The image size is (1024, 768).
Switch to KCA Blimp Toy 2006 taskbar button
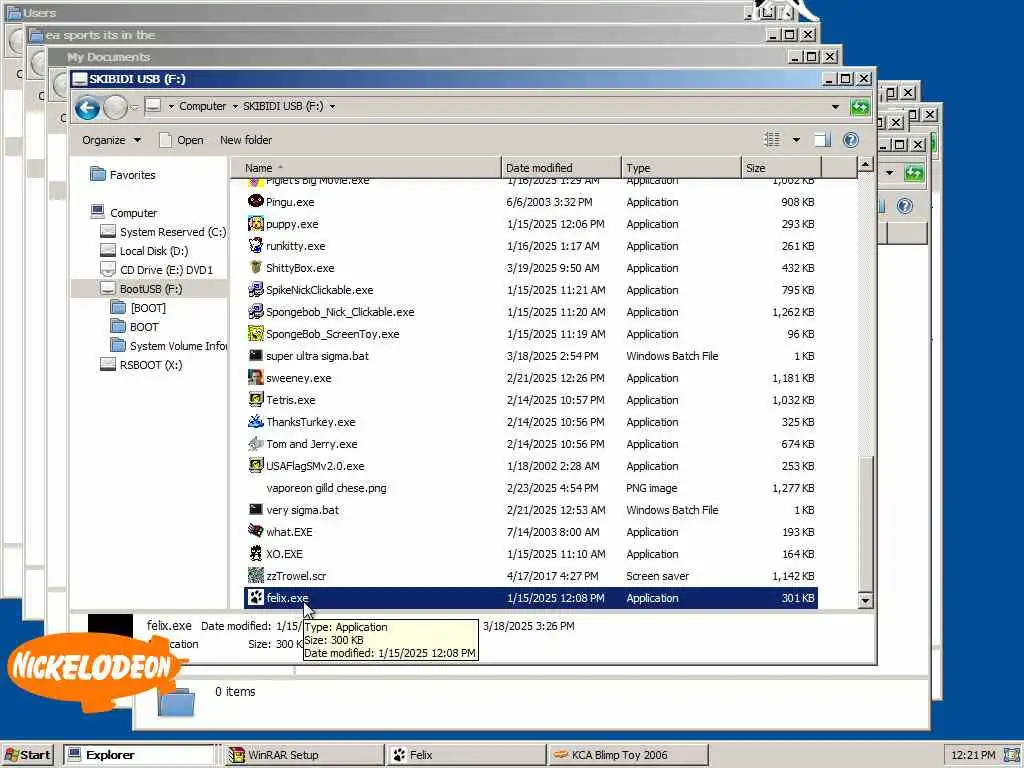(x=628, y=755)
